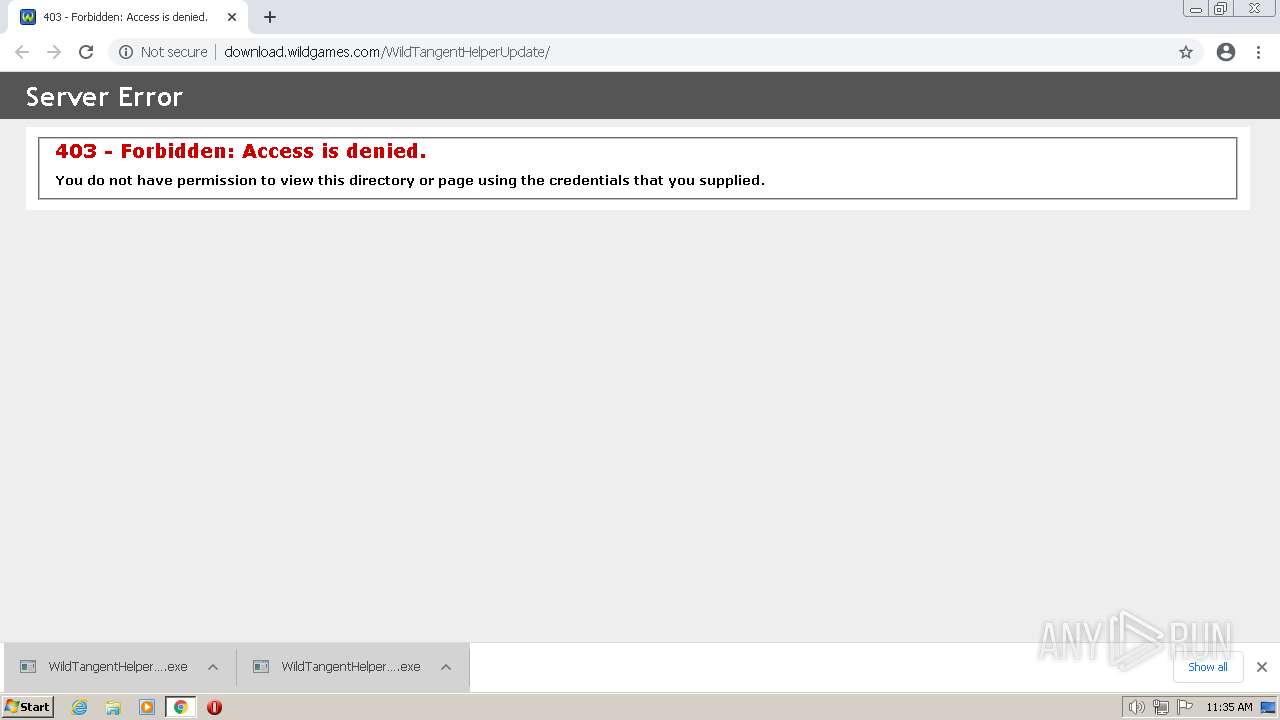The height and width of the screenshot is (720, 1280).
Task: Open the network status tray icon
Action: [1160, 707]
